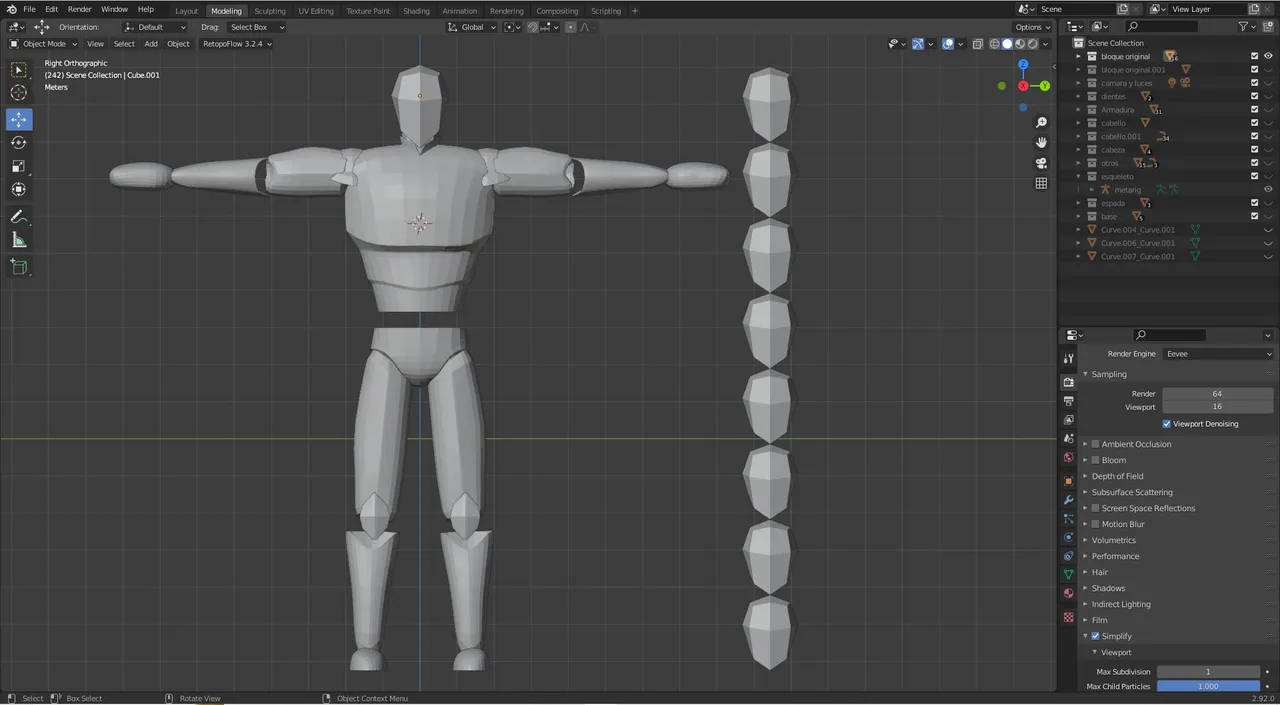This screenshot has height=705, width=1280.
Task: Click the Max Subdivision value field
Action: (1208, 672)
